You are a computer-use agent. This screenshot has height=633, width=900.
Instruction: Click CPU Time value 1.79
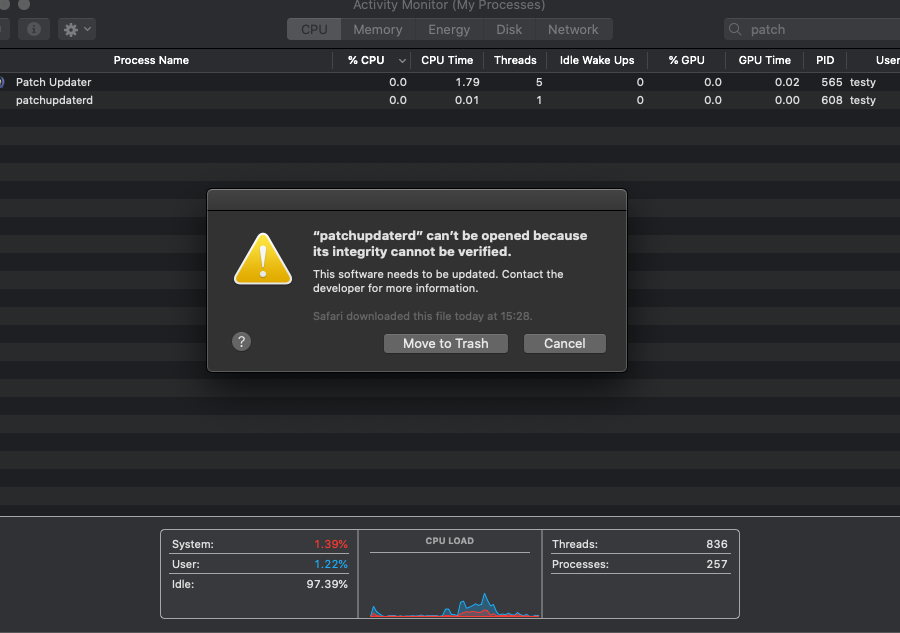point(467,82)
